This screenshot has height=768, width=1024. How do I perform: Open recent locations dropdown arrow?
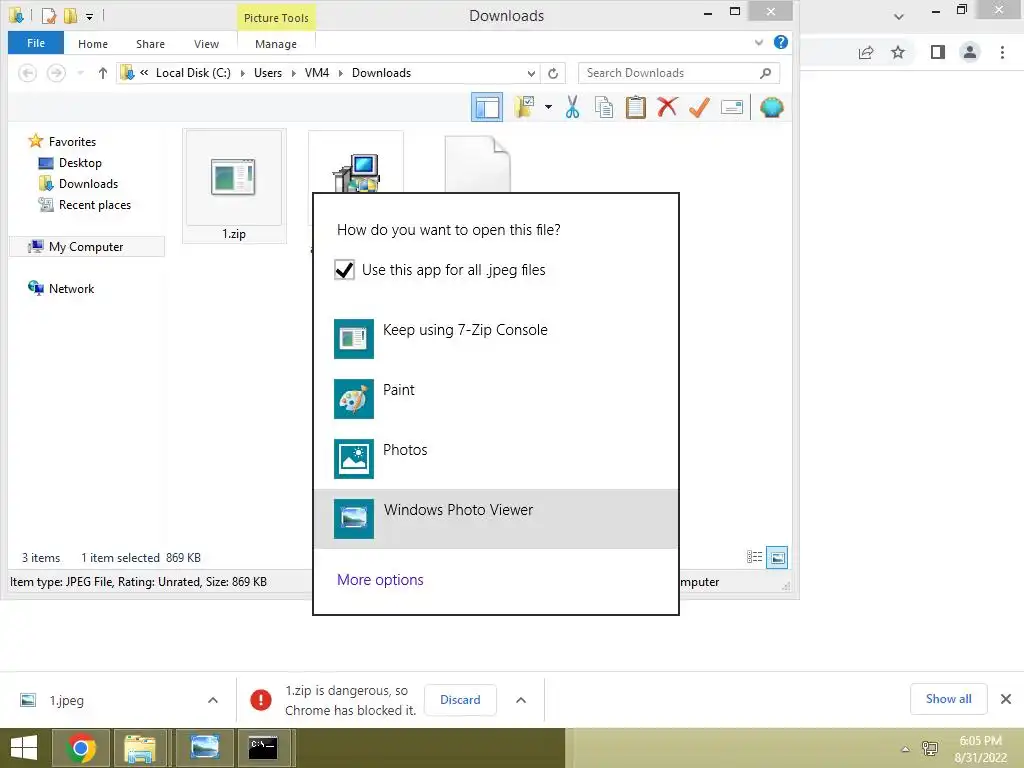click(x=80, y=73)
